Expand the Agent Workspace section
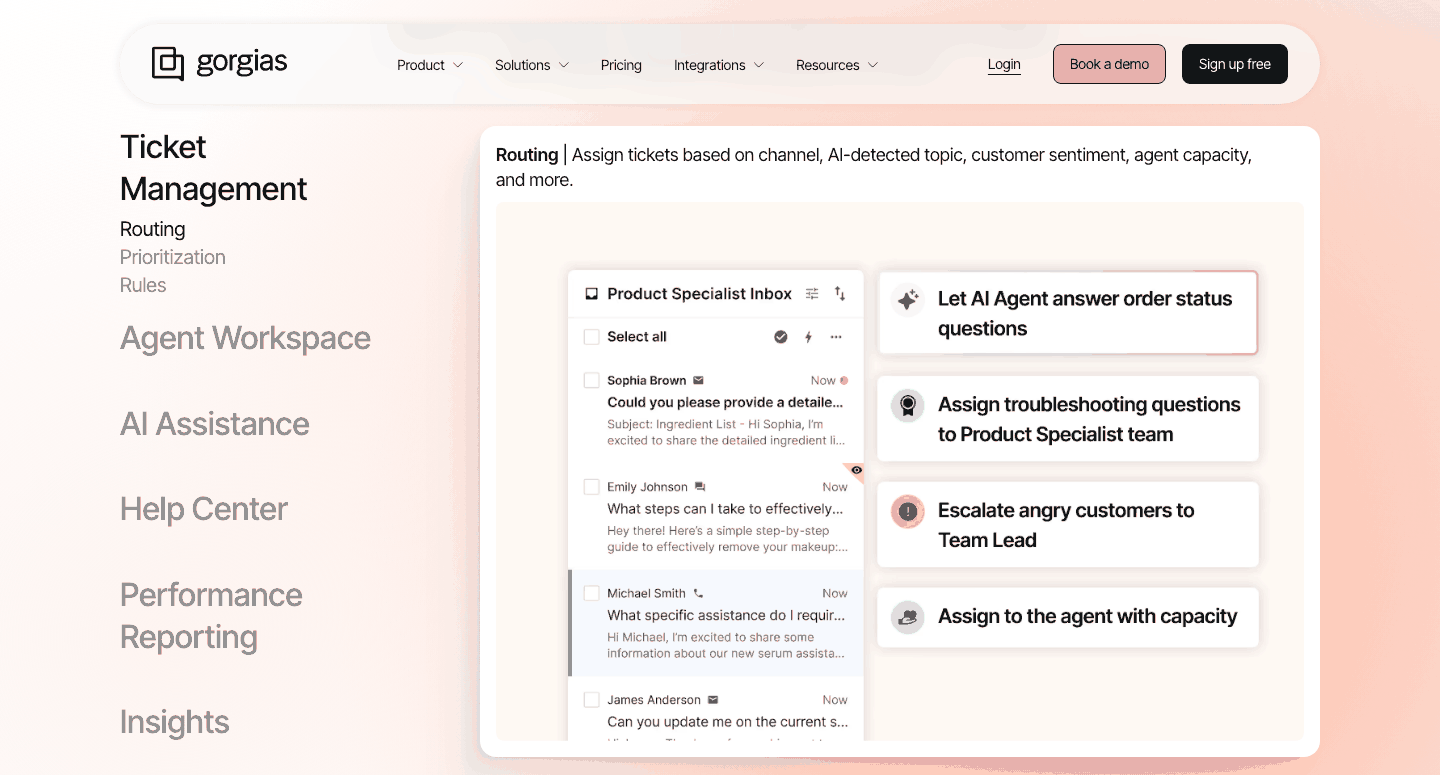1440x775 pixels. 245,338
